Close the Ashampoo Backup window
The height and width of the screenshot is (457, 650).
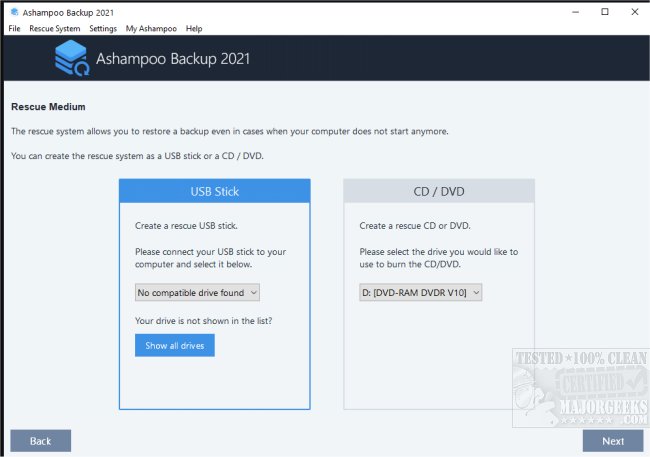(x=635, y=12)
